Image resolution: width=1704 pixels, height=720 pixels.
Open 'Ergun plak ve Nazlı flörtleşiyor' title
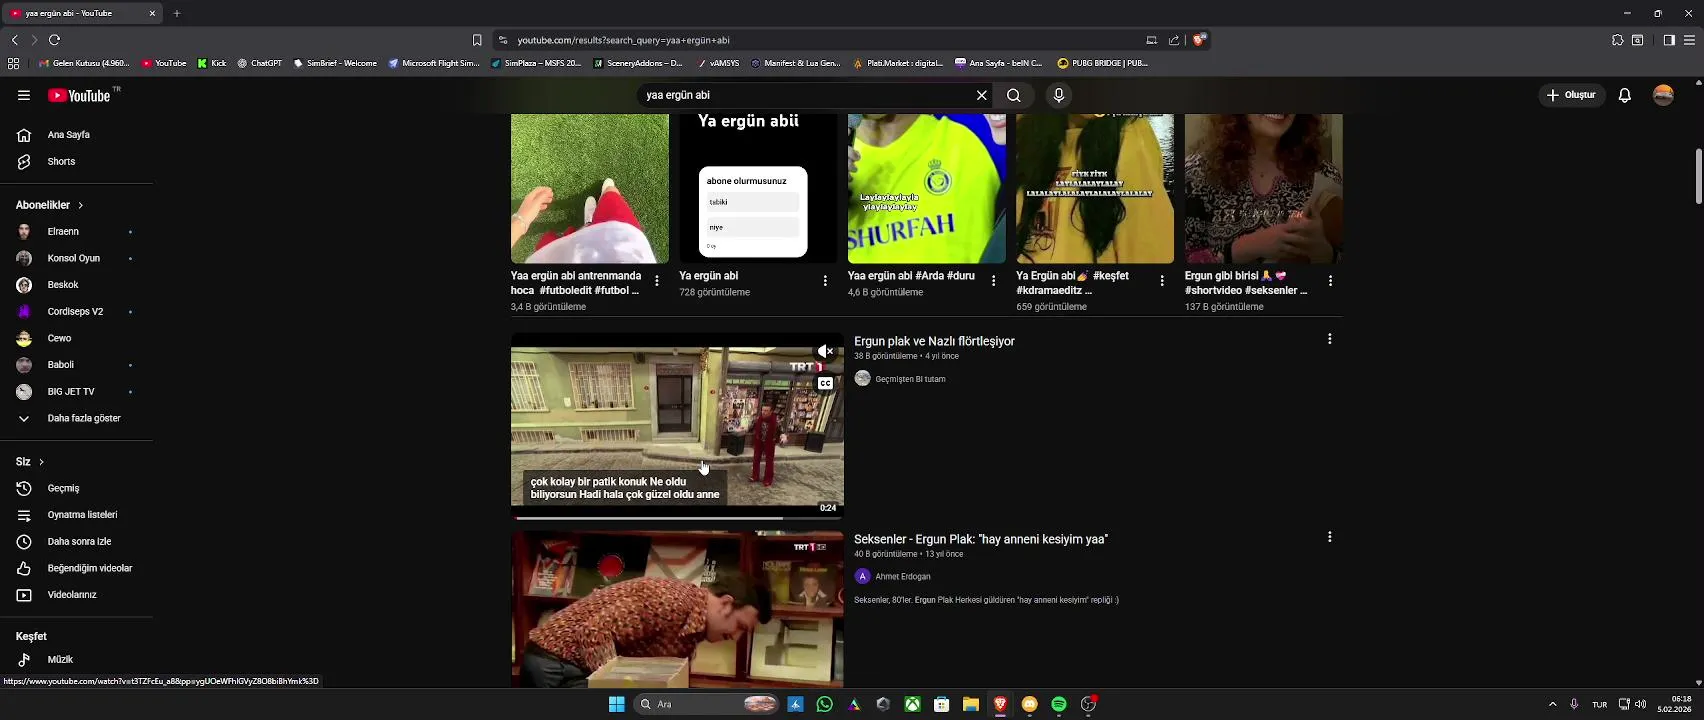934,341
